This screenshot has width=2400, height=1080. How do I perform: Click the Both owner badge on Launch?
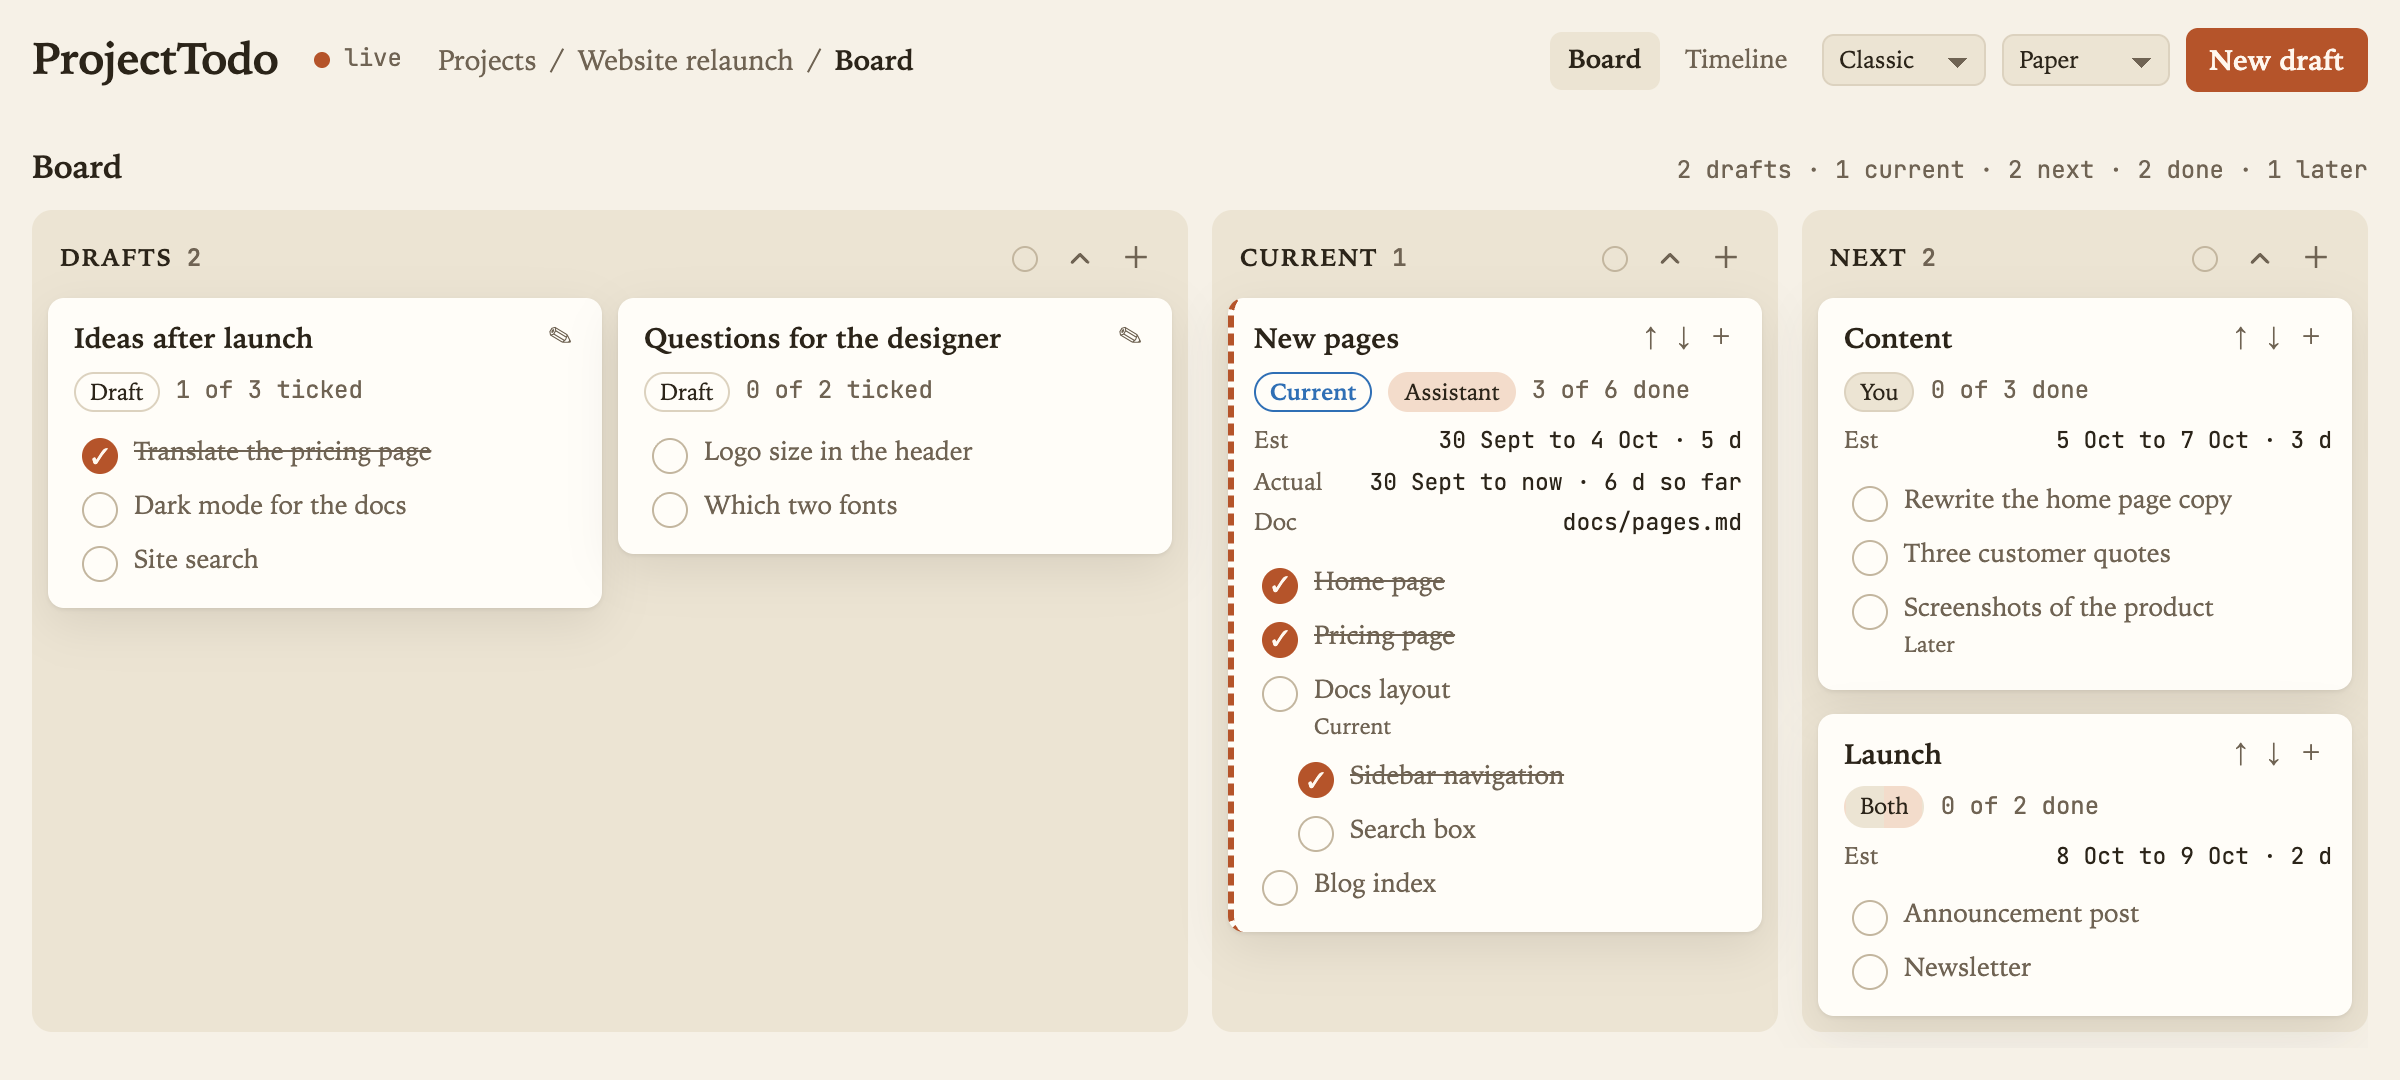1884,806
